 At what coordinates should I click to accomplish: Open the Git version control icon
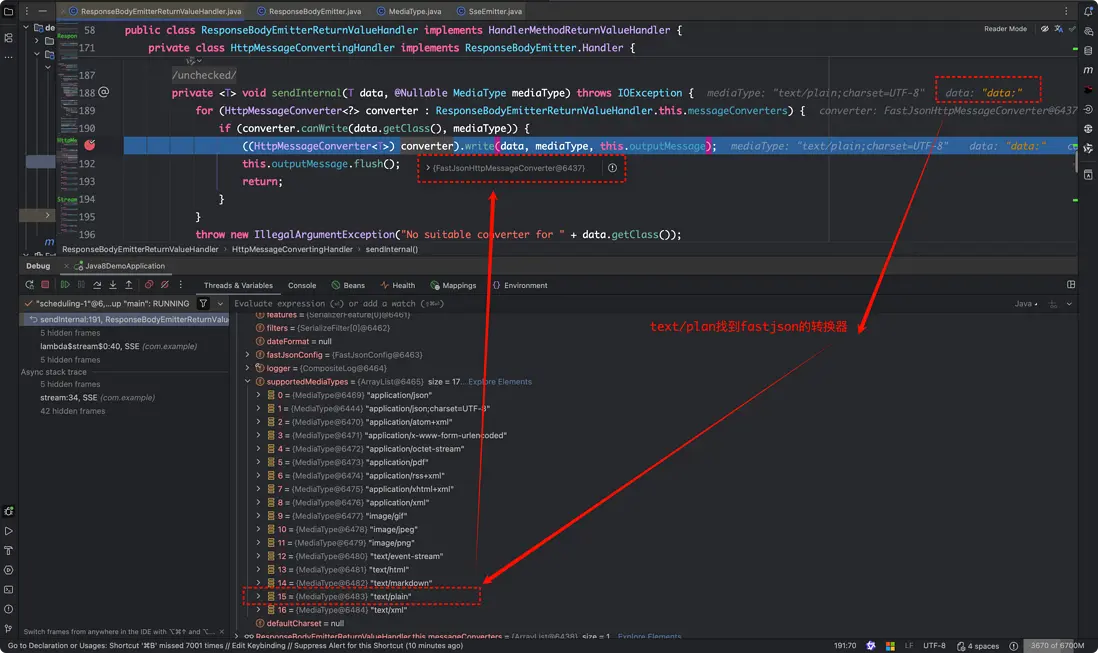(x=8, y=629)
